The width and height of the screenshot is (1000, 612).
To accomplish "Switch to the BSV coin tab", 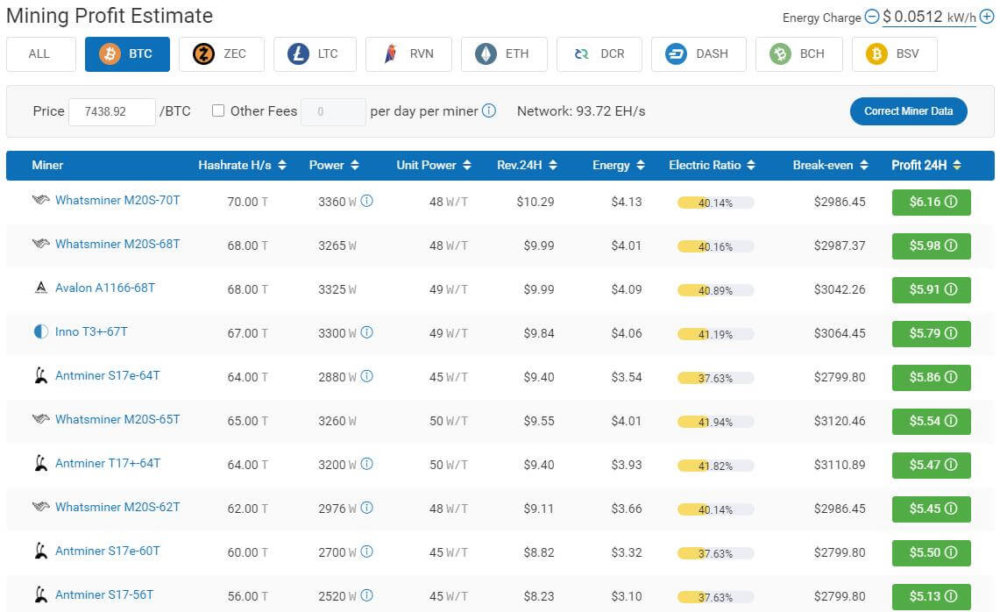I will point(894,54).
